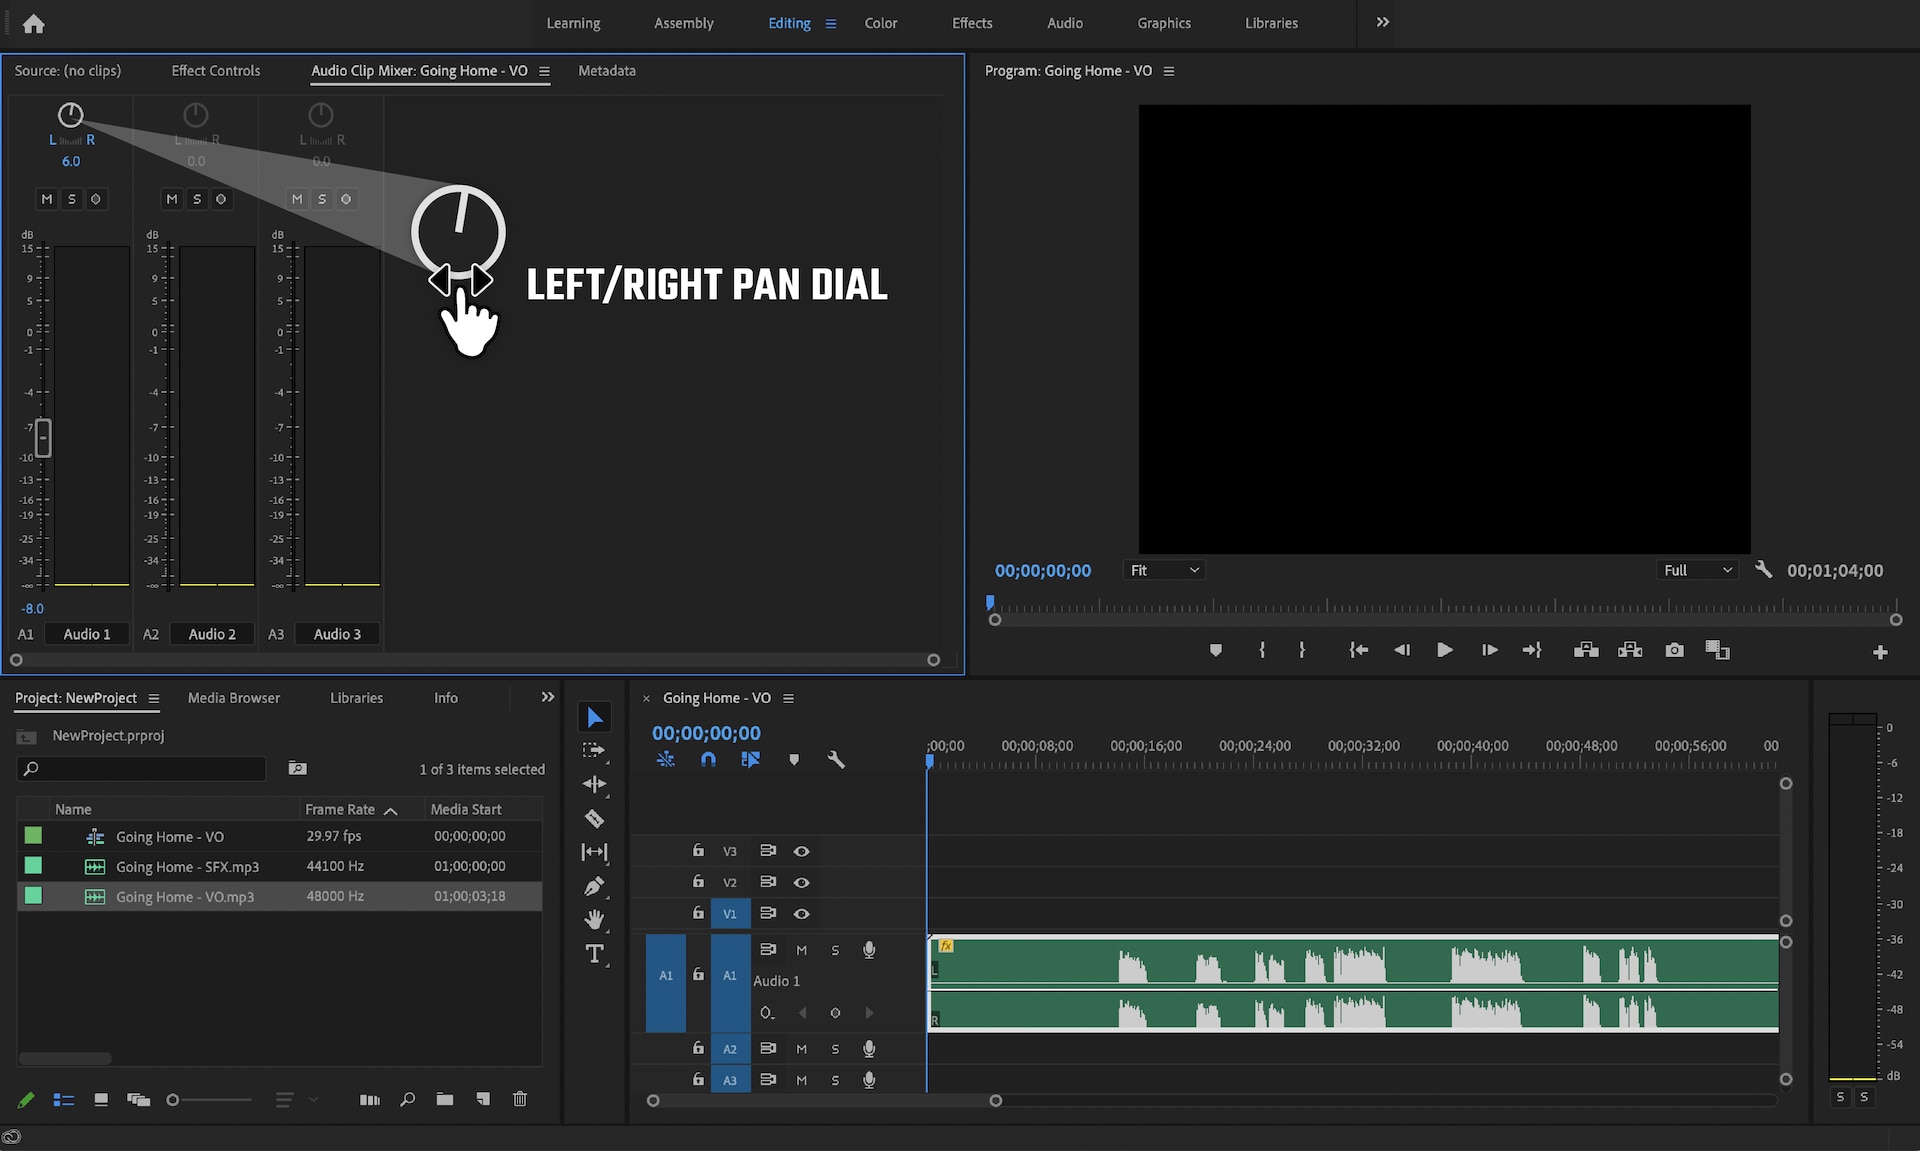Toggle mute on Audio 1 track
Viewport: 1920px width, 1151px height.
(801, 950)
